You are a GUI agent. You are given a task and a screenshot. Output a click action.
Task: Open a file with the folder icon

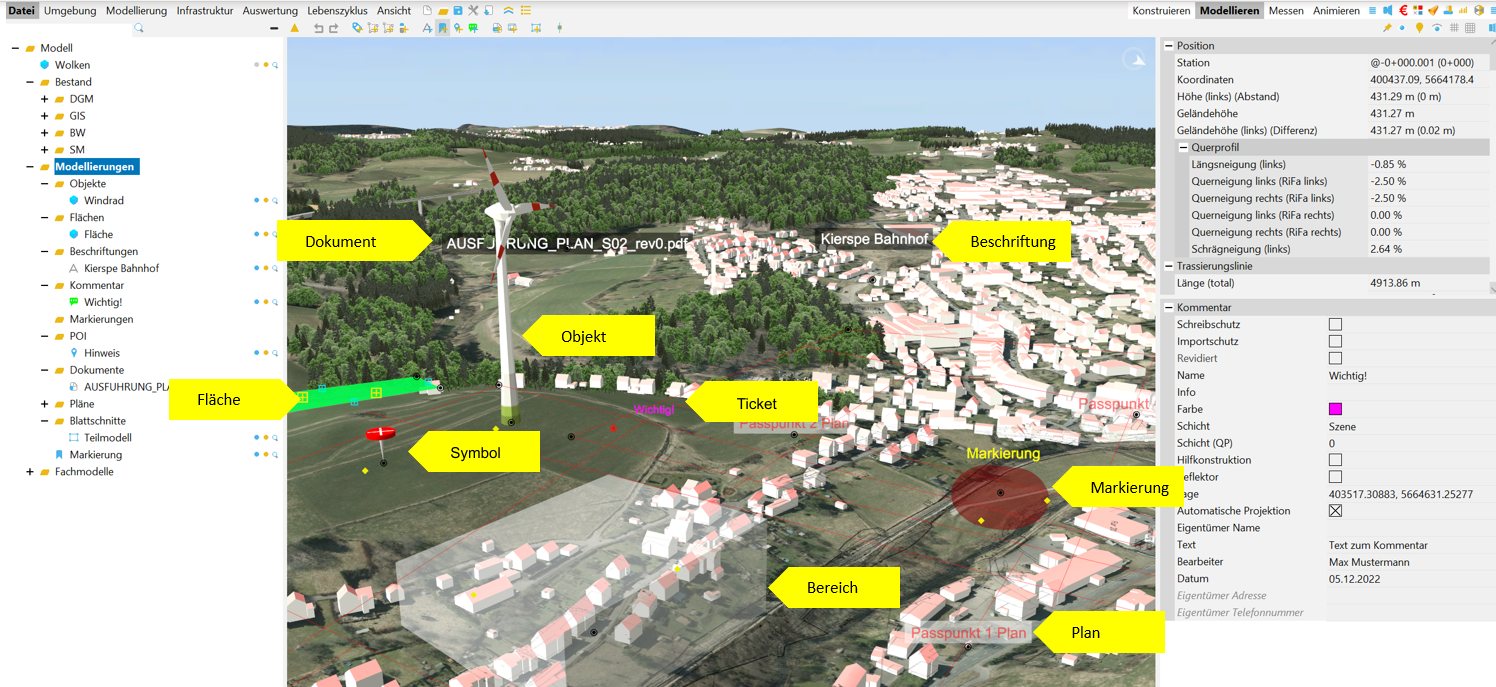[442, 11]
